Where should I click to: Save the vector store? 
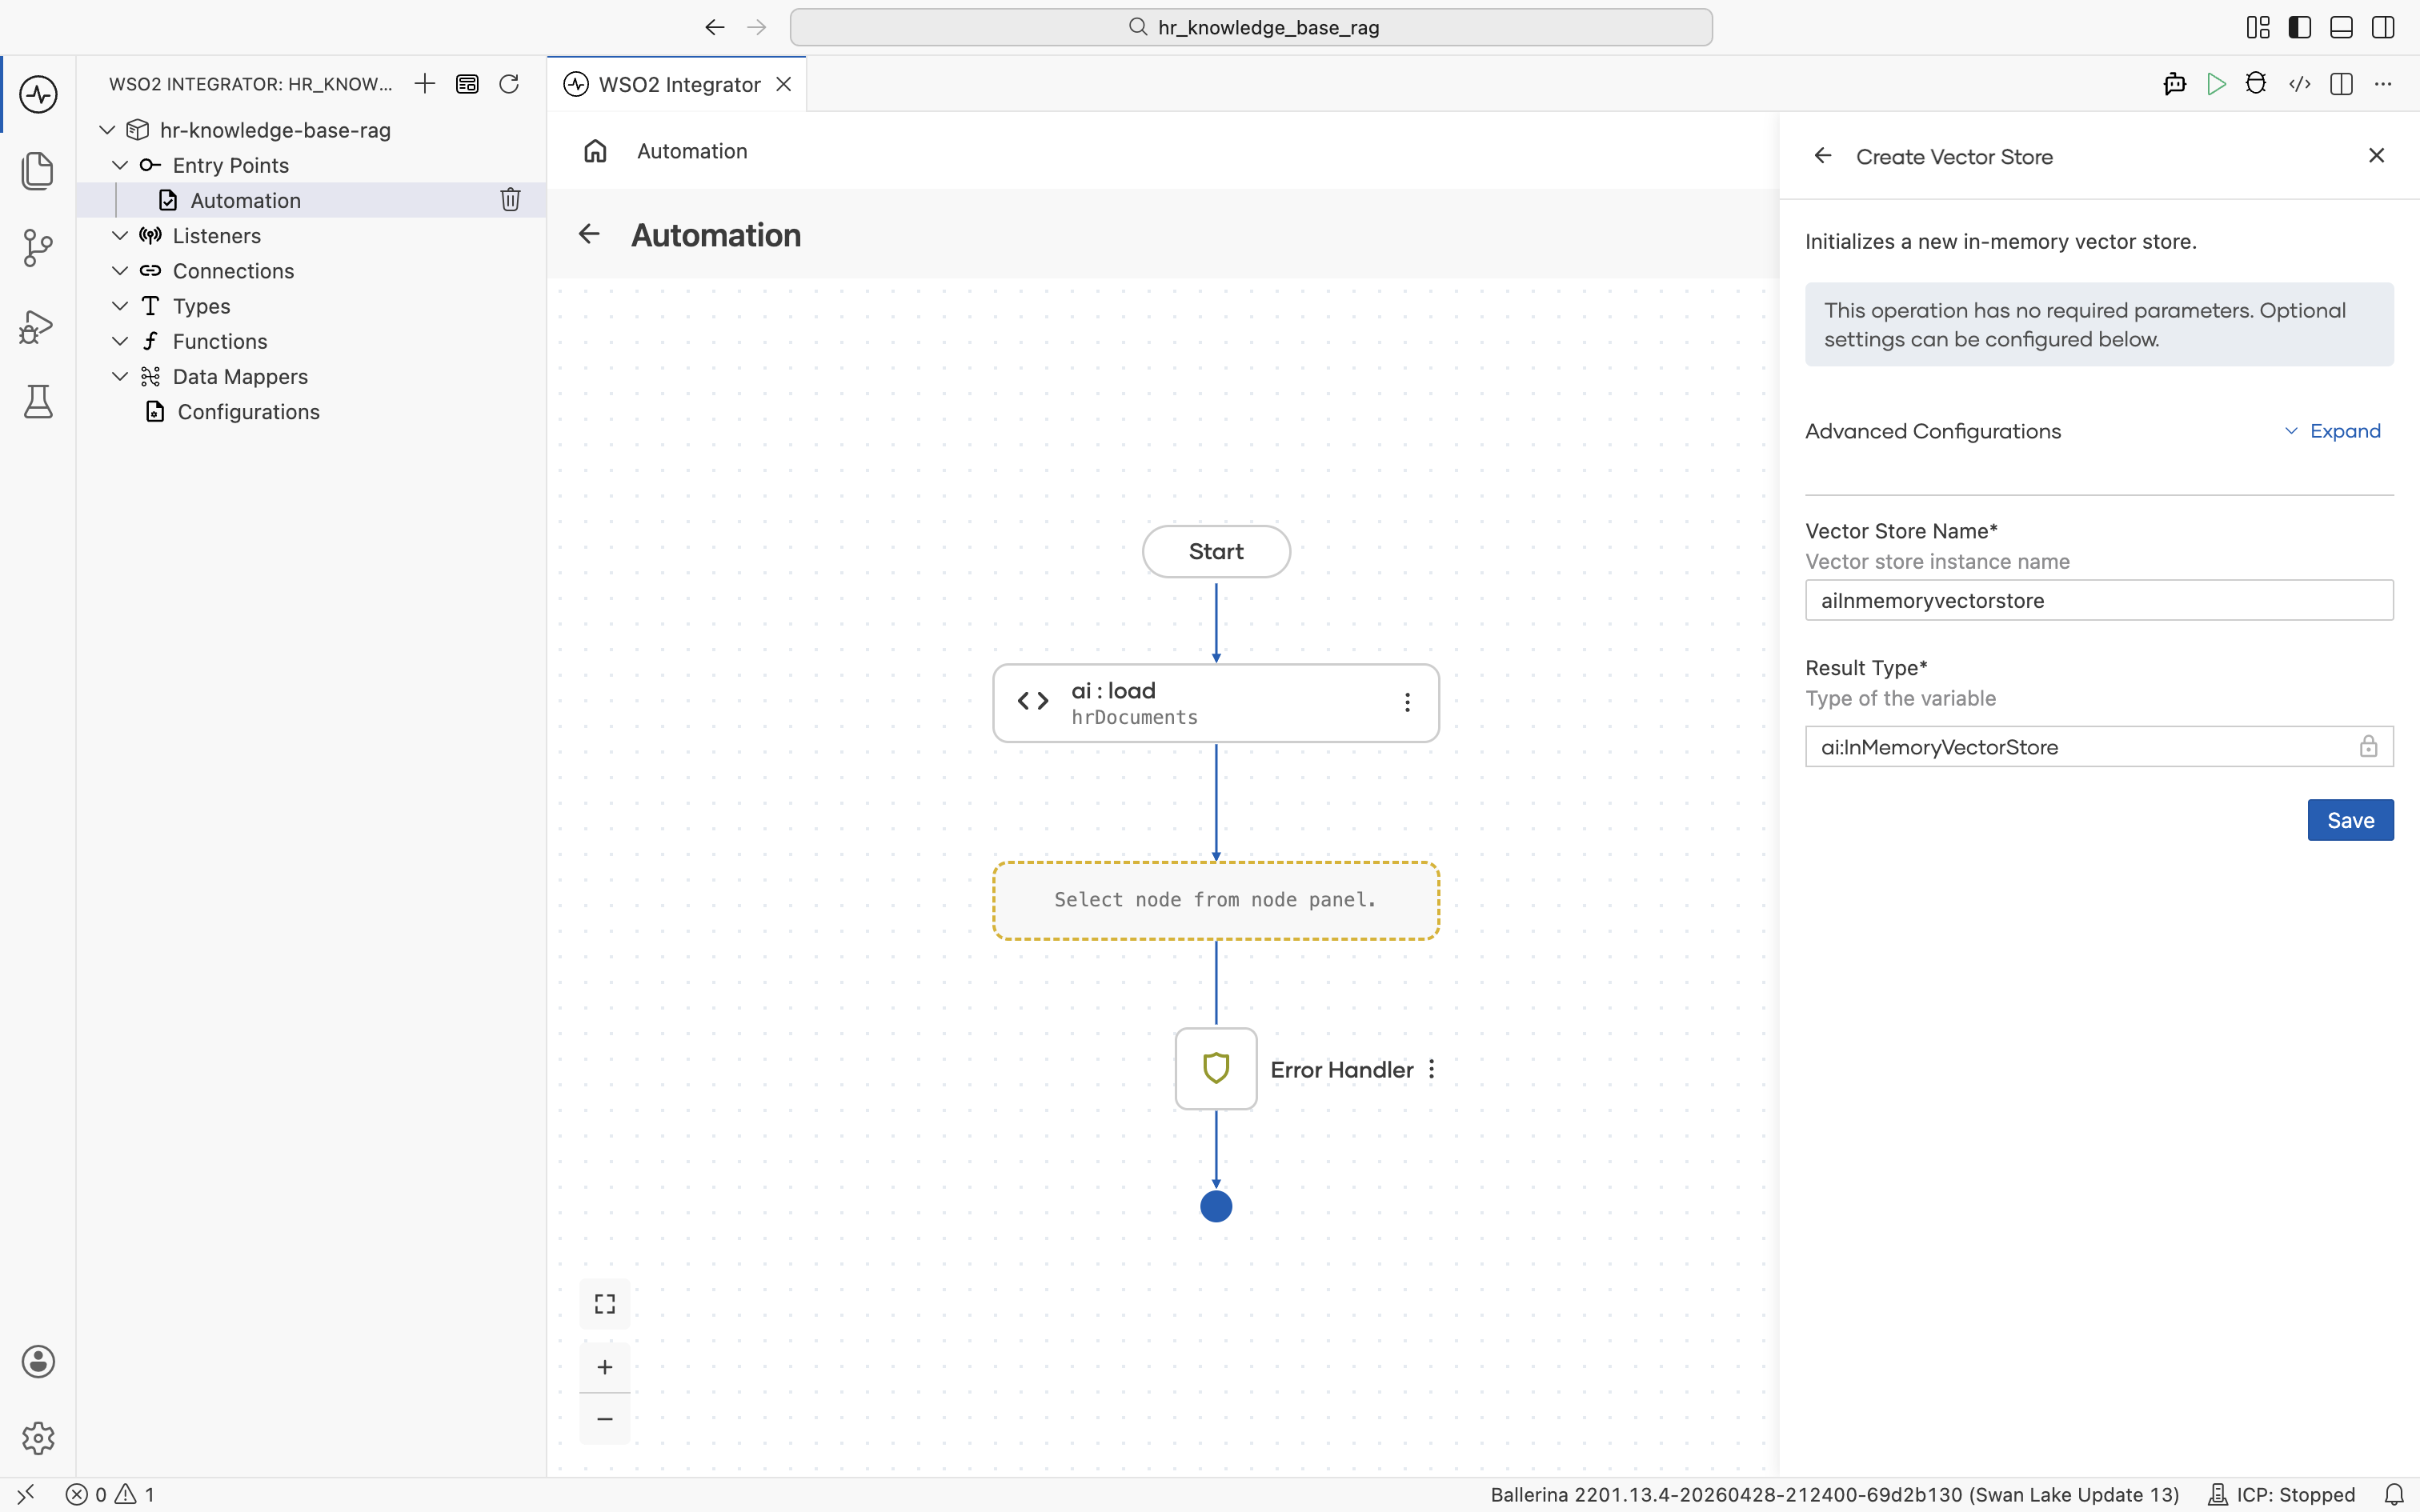coord(2350,820)
